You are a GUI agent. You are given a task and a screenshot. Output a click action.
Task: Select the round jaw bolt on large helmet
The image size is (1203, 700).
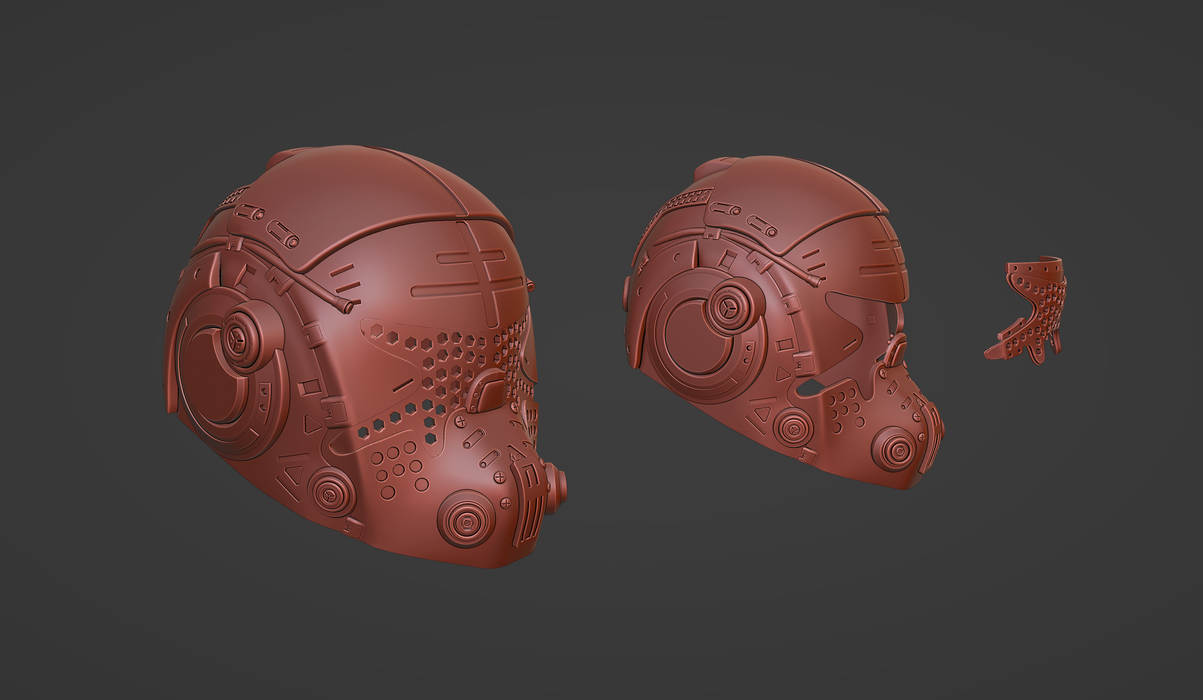point(329,491)
